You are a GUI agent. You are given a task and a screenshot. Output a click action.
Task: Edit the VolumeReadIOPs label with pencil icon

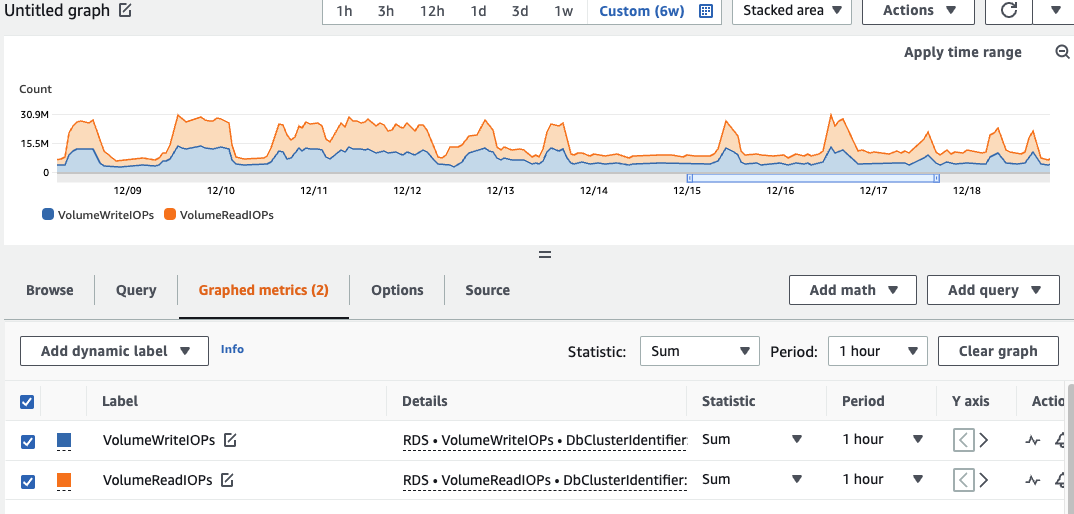coord(227,480)
